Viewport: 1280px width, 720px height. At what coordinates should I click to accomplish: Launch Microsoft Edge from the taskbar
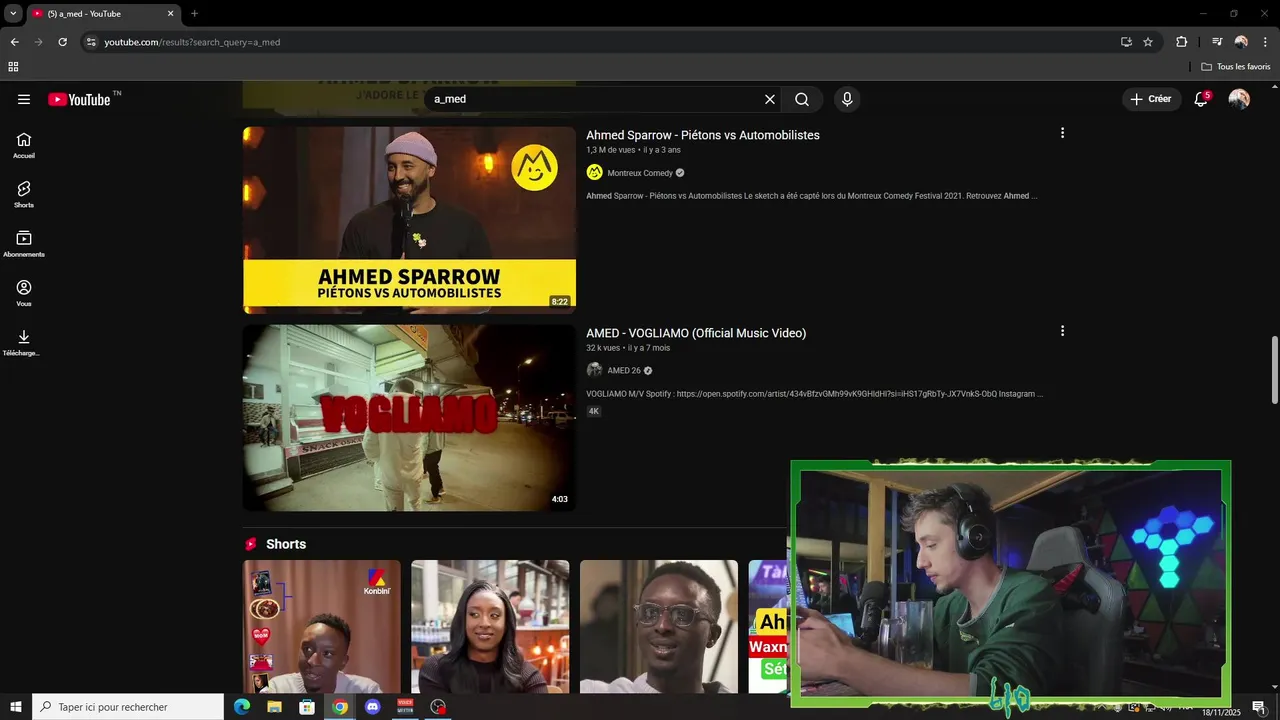point(241,707)
